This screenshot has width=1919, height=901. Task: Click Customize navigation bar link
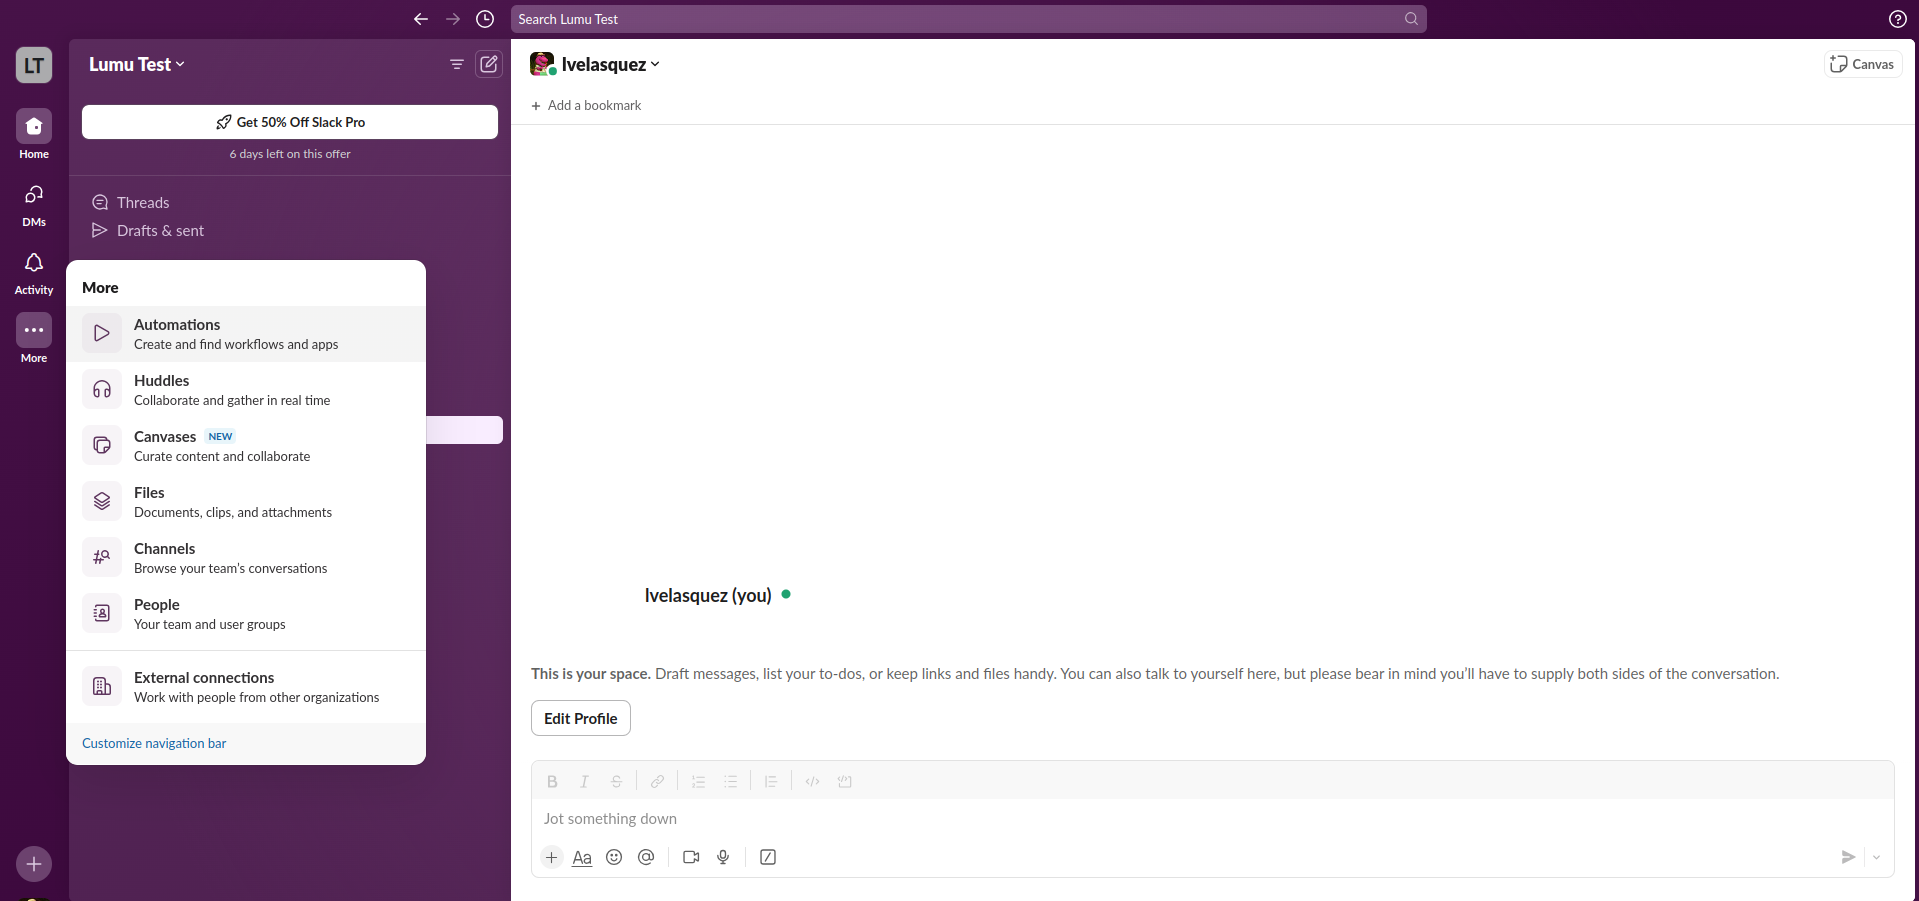(154, 743)
